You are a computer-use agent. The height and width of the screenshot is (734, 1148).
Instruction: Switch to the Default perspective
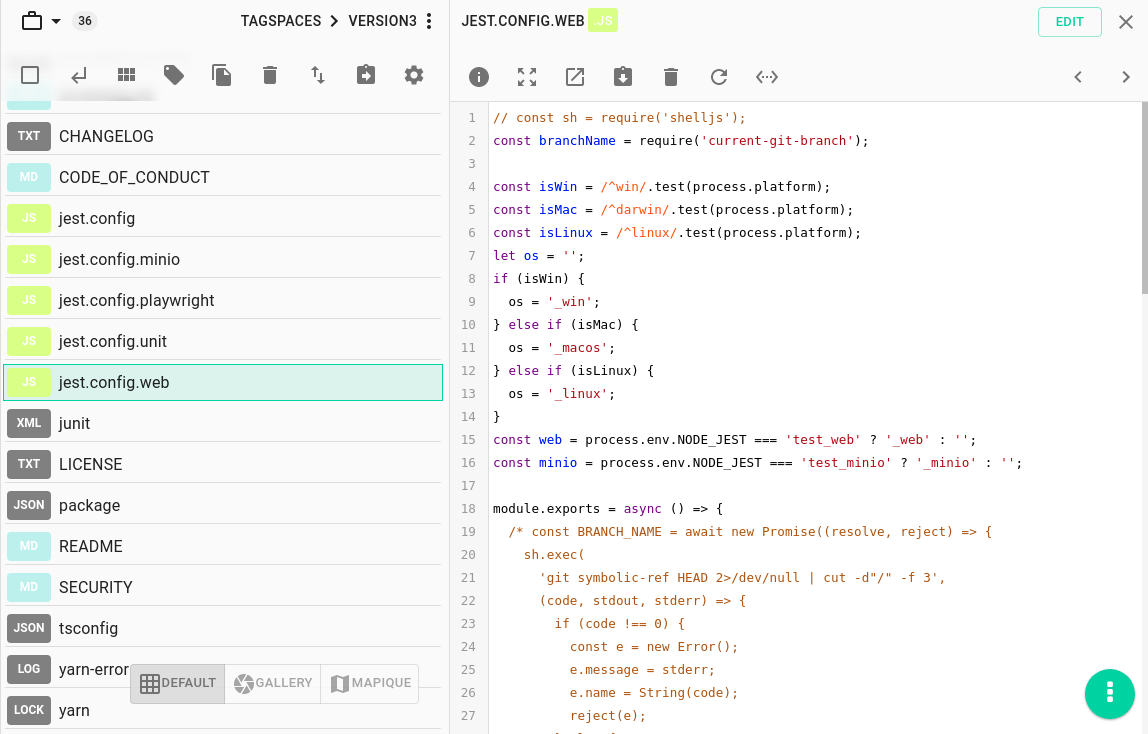[x=178, y=683]
